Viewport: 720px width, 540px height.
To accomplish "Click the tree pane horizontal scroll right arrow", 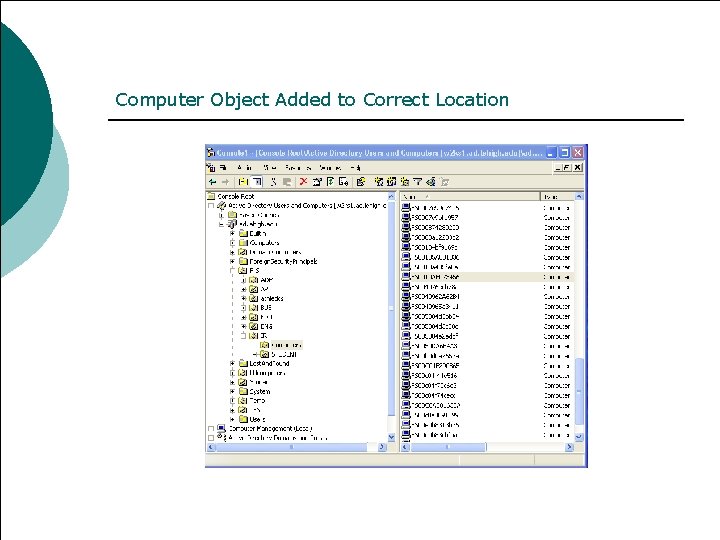I will tap(382, 447).
